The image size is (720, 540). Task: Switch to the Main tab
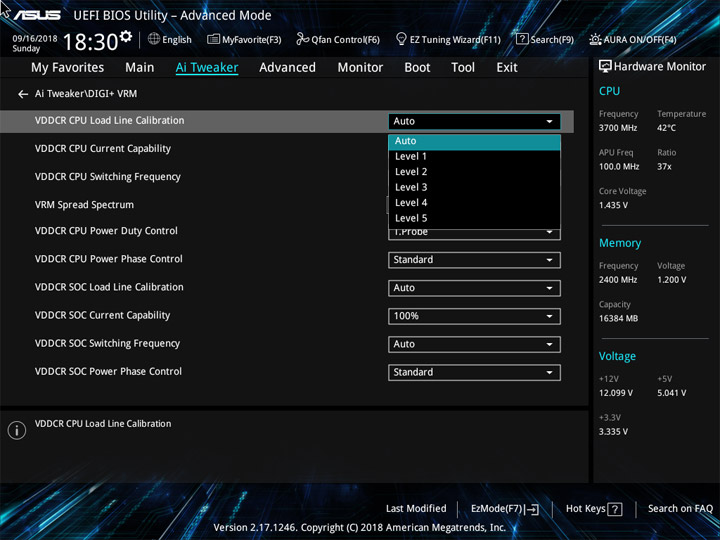tap(140, 68)
